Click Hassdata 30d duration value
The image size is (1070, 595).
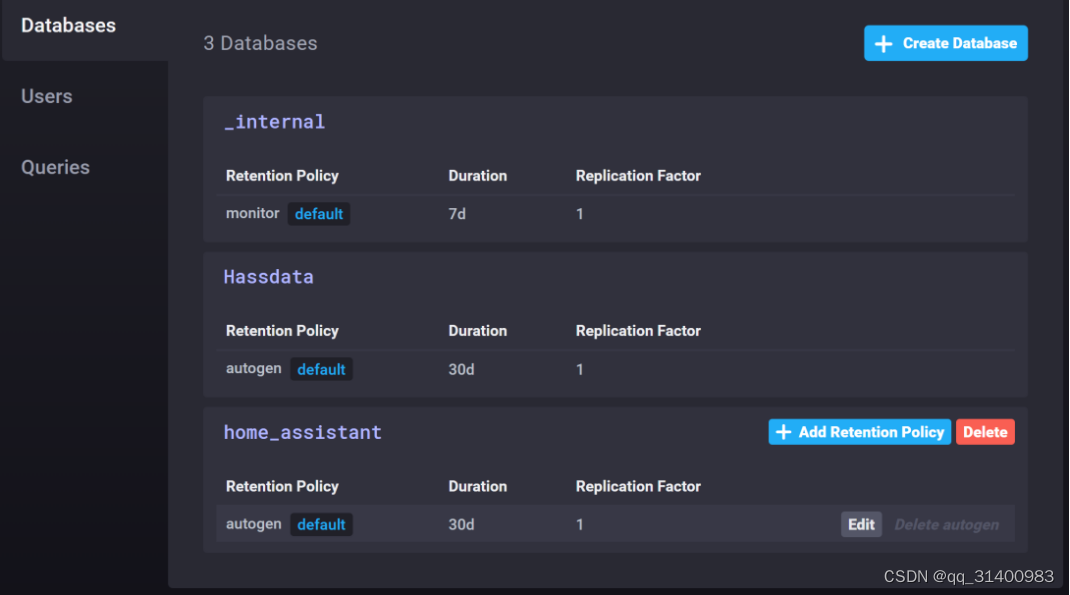tap(461, 369)
